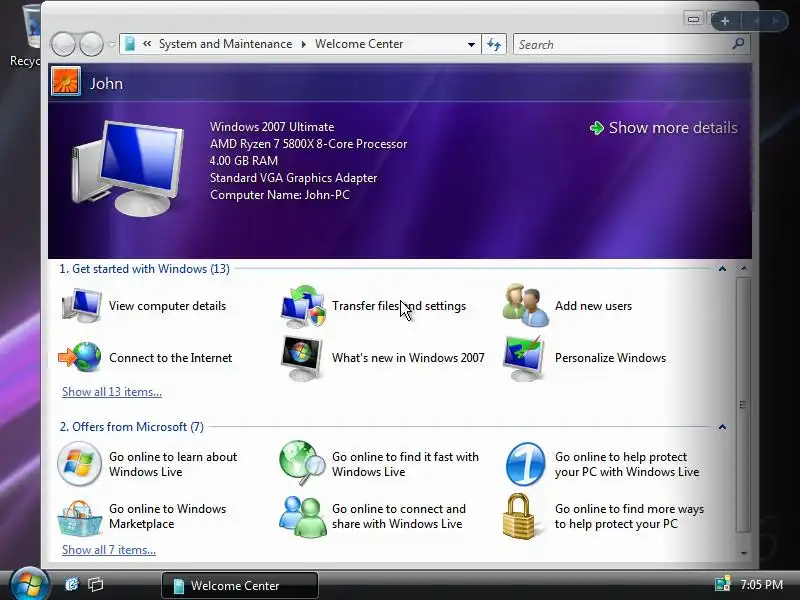Click the AMD Ryzen 7 5800X processor text
This screenshot has width=800, height=600.
pos(308,144)
